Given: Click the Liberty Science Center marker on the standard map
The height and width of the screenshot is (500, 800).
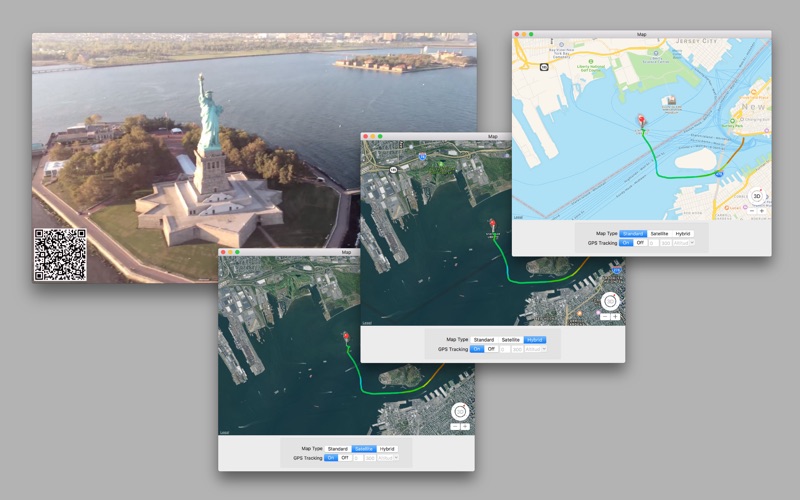Looking at the screenshot, I should coord(656,53).
